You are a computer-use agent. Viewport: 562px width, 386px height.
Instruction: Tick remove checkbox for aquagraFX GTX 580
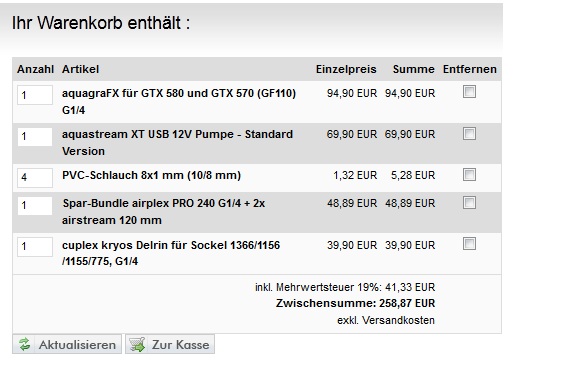[x=469, y=92]
